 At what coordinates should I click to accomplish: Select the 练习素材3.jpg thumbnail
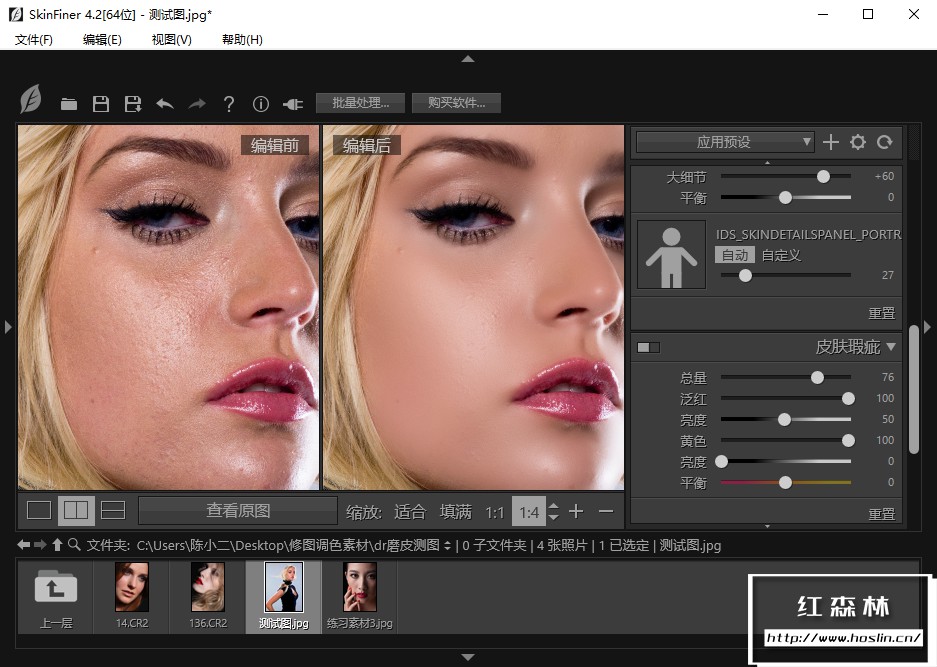pos(360,597)
